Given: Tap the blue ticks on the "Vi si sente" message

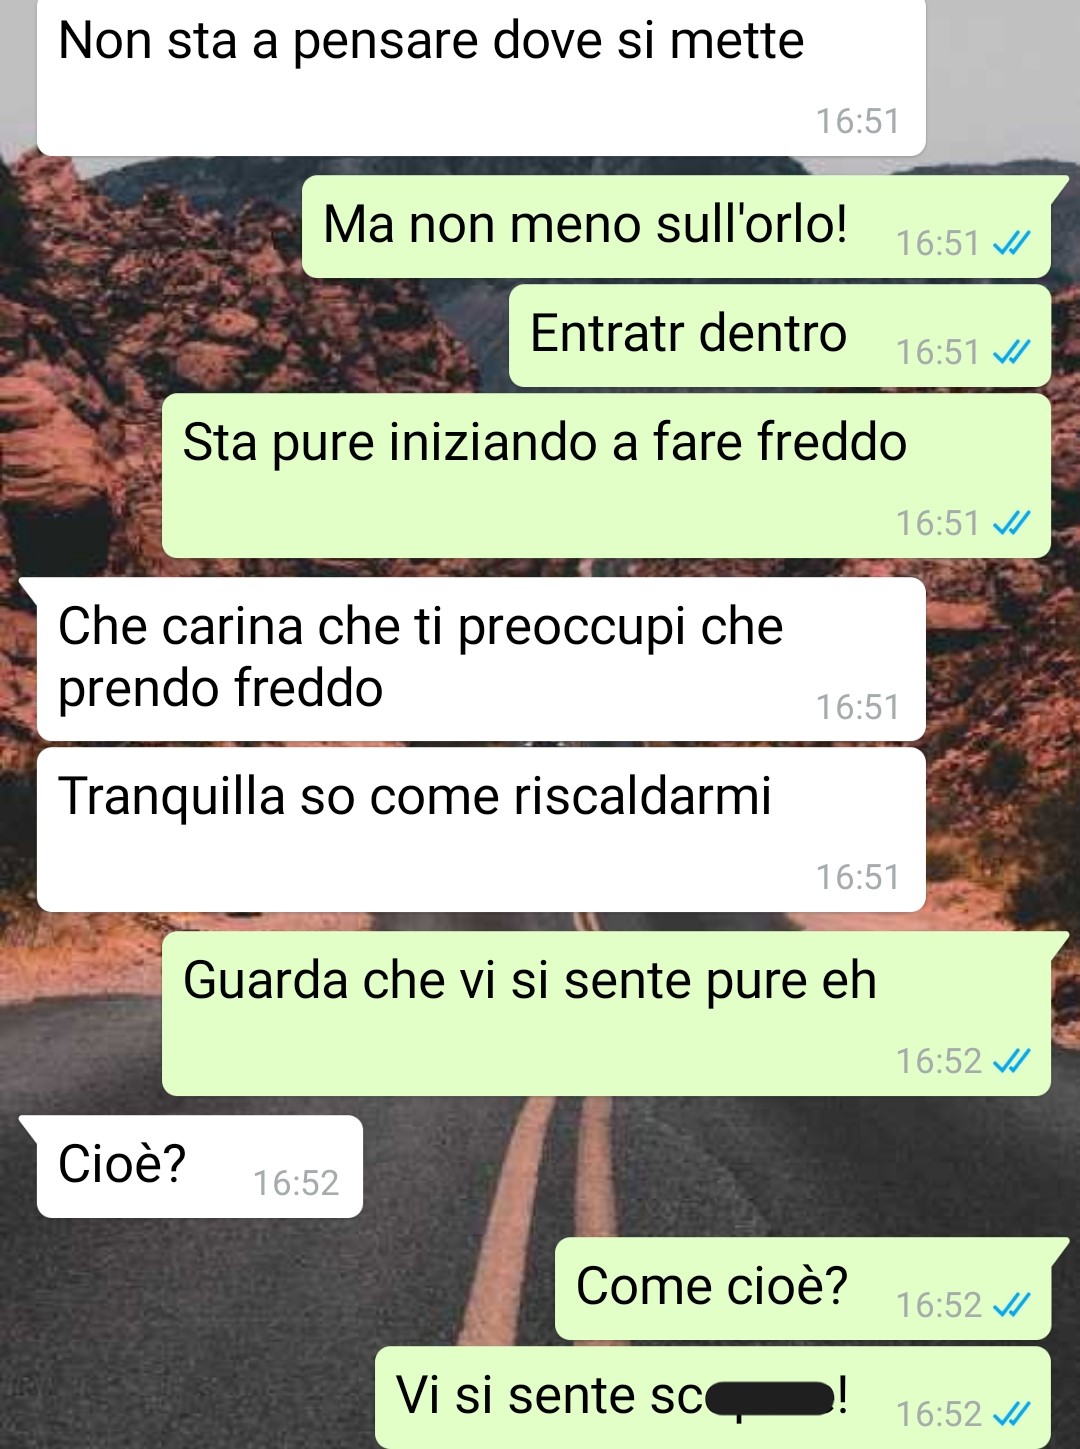Looking at the screenshot, I should [1011, 1414].
